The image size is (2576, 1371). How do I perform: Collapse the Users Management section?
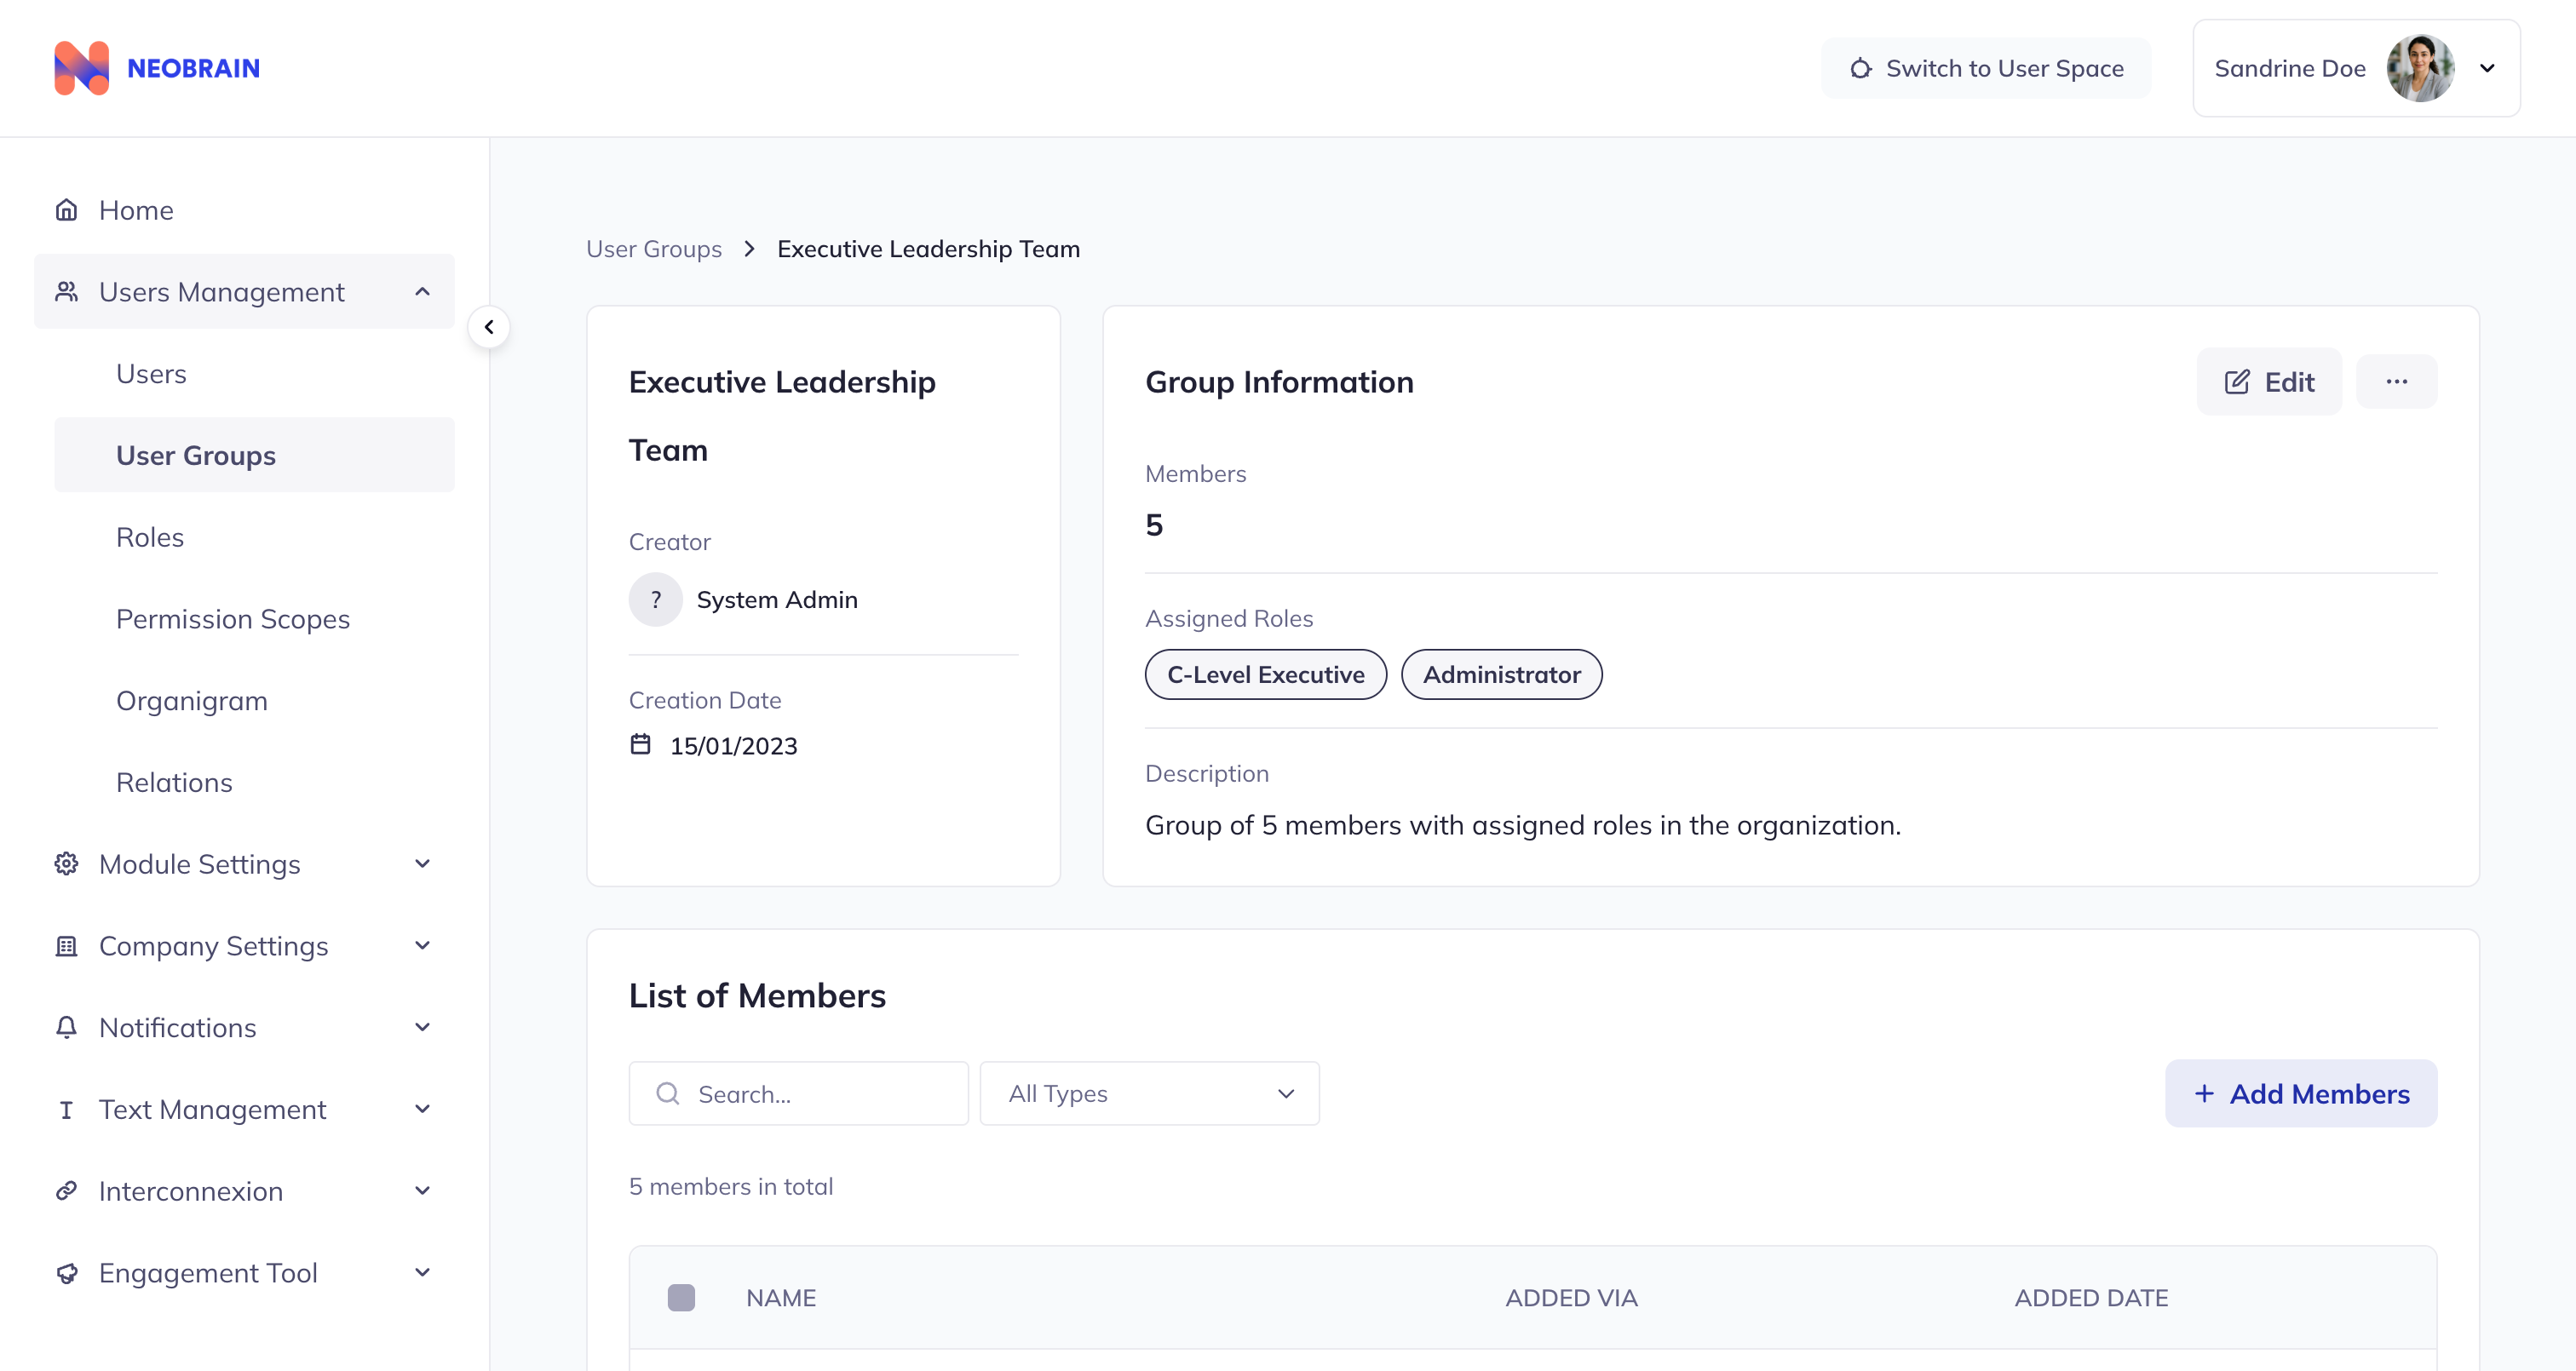[x=422, y=292]
